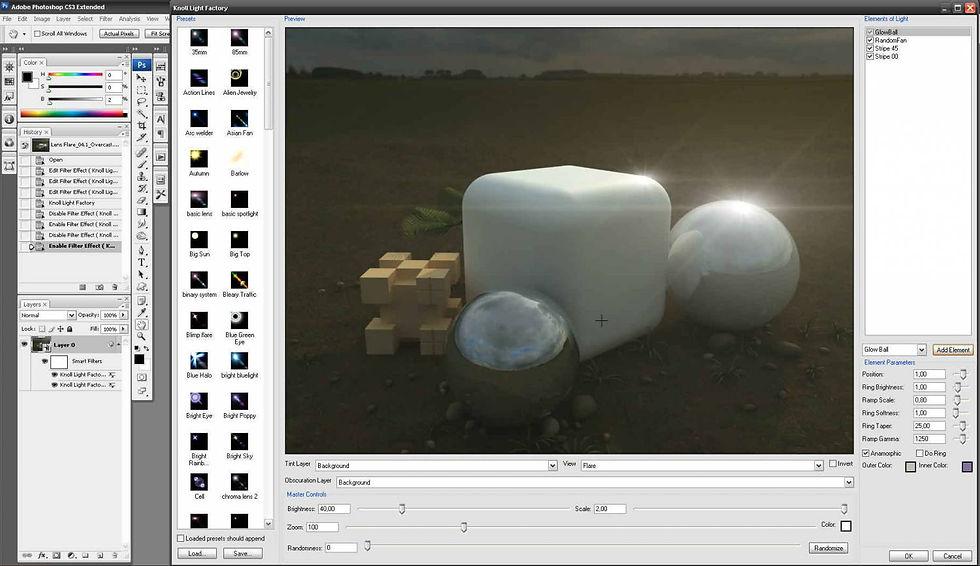Viewport: 980px width, 566px height.
Task: Open the File menu
Action: [x=7, y=19]
